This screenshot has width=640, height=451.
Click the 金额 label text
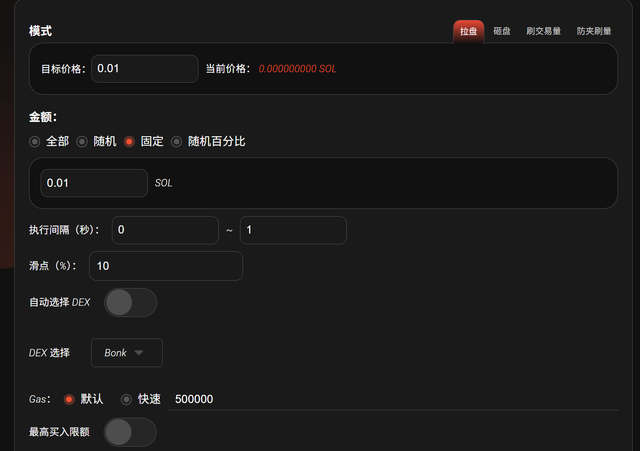click(43, 117)
